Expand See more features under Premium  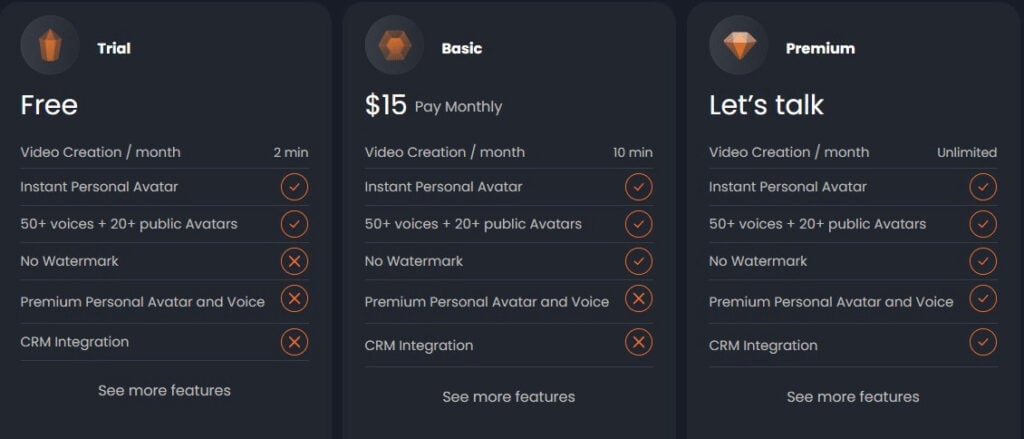(x=853, y=397)
